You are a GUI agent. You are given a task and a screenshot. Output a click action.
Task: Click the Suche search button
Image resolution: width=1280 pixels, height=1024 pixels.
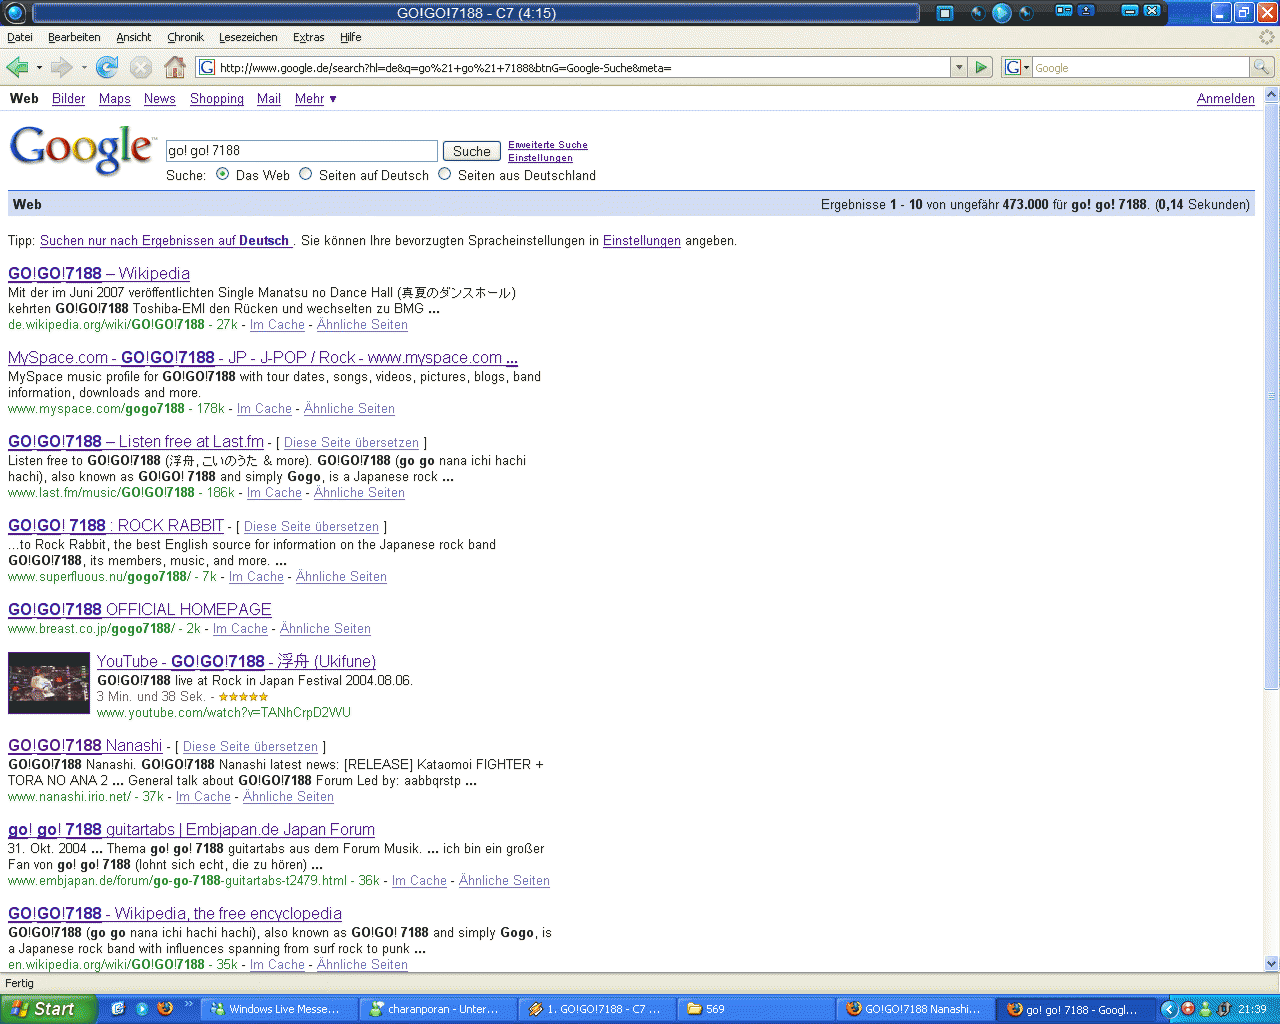(472, 151)
